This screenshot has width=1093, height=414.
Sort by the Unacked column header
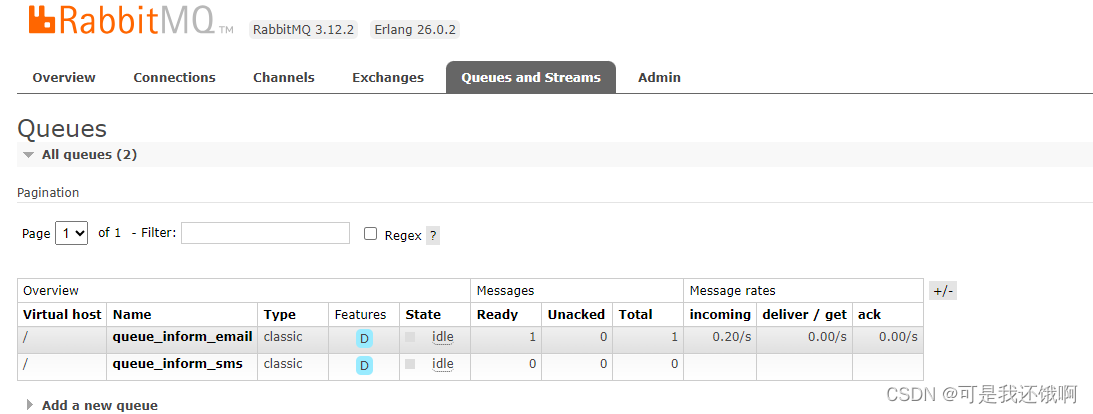(x=576, y=314)
